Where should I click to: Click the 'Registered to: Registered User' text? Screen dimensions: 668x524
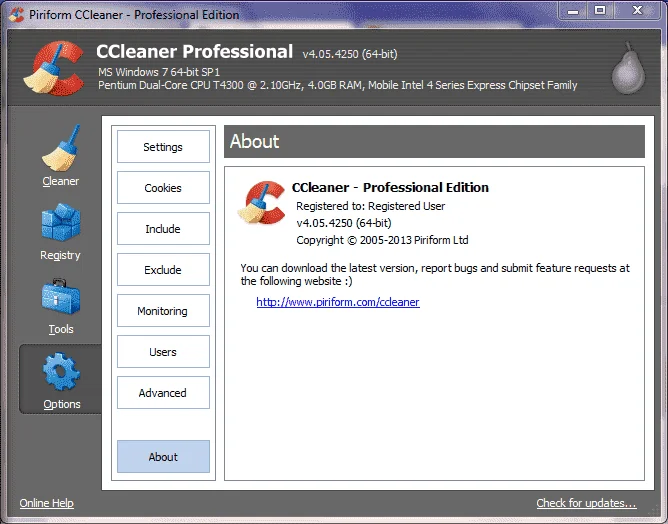point(370,206)
